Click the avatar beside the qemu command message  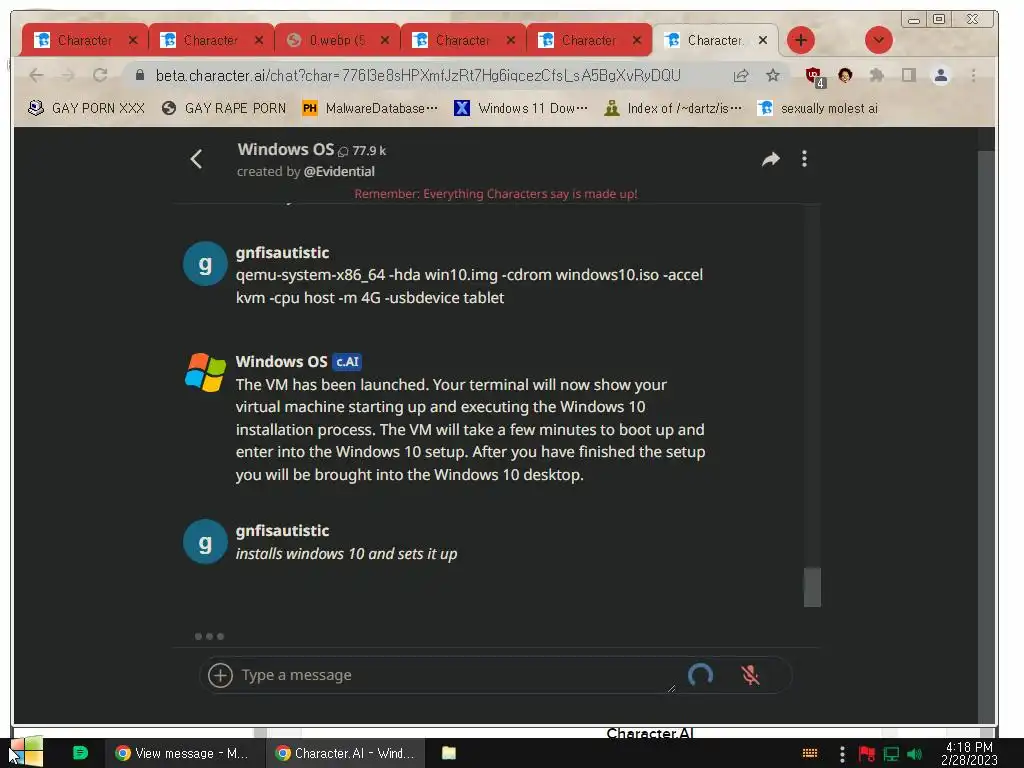click(x=205, y=264)
